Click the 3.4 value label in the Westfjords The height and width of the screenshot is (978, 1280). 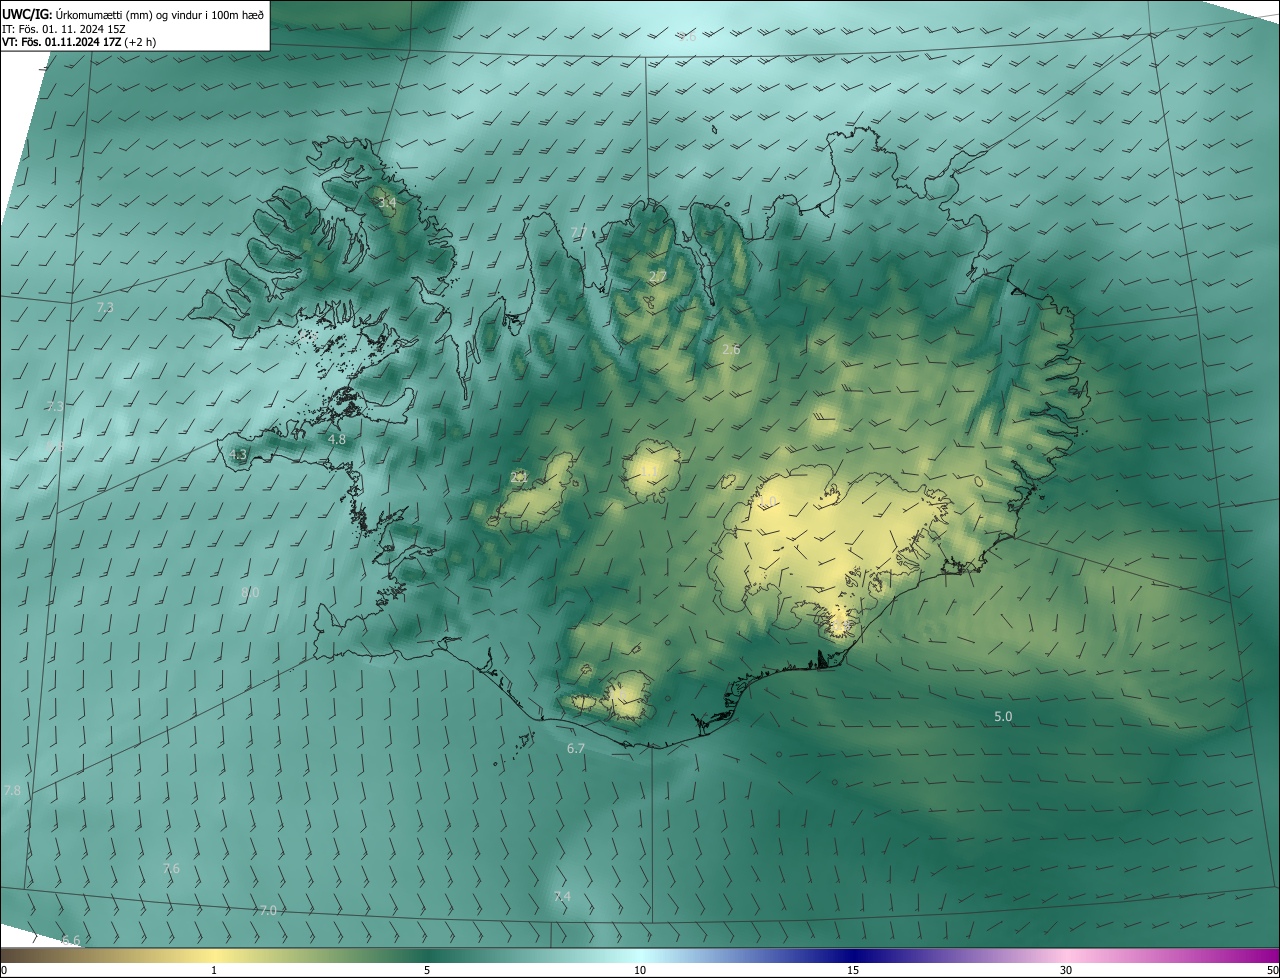(x=387, y=202)
